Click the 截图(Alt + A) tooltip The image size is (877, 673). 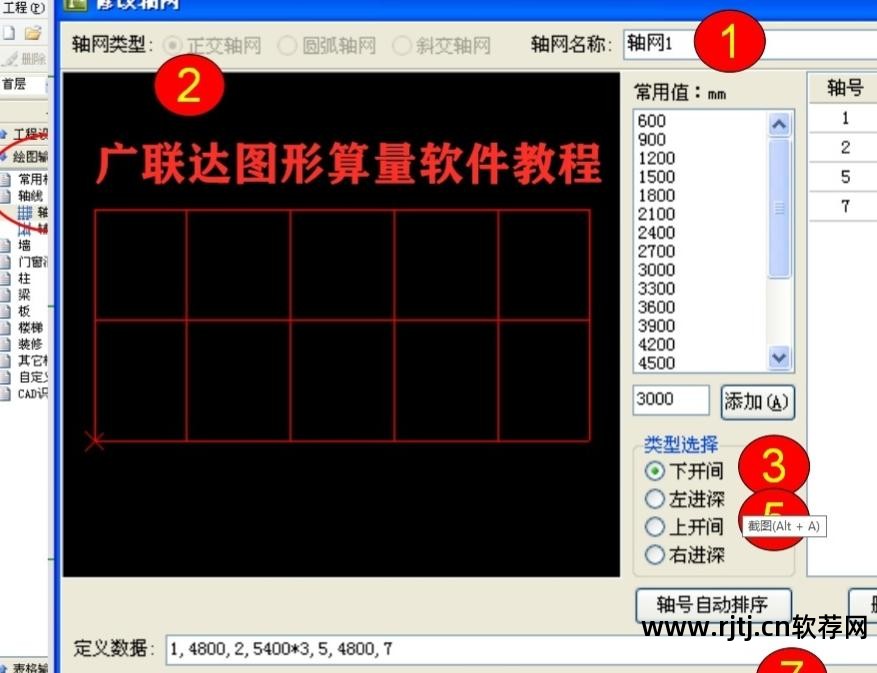[784, 526]
